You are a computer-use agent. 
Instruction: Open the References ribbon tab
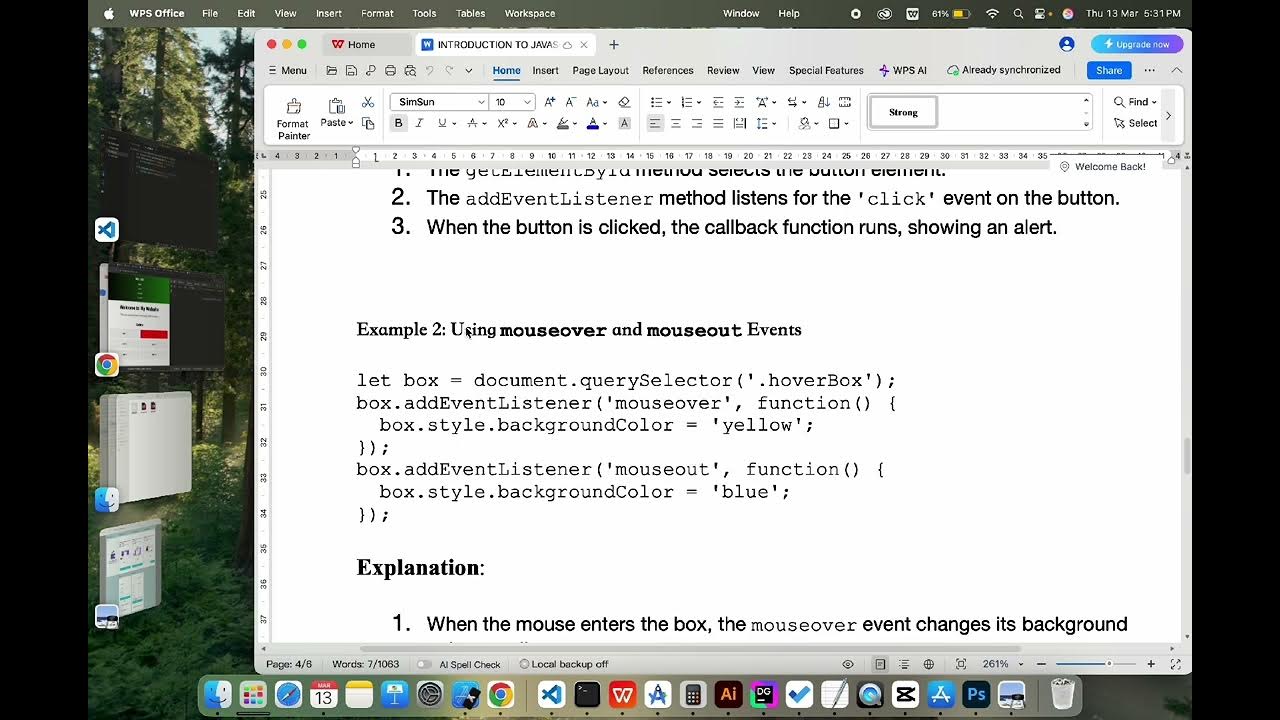click(668, 71)
